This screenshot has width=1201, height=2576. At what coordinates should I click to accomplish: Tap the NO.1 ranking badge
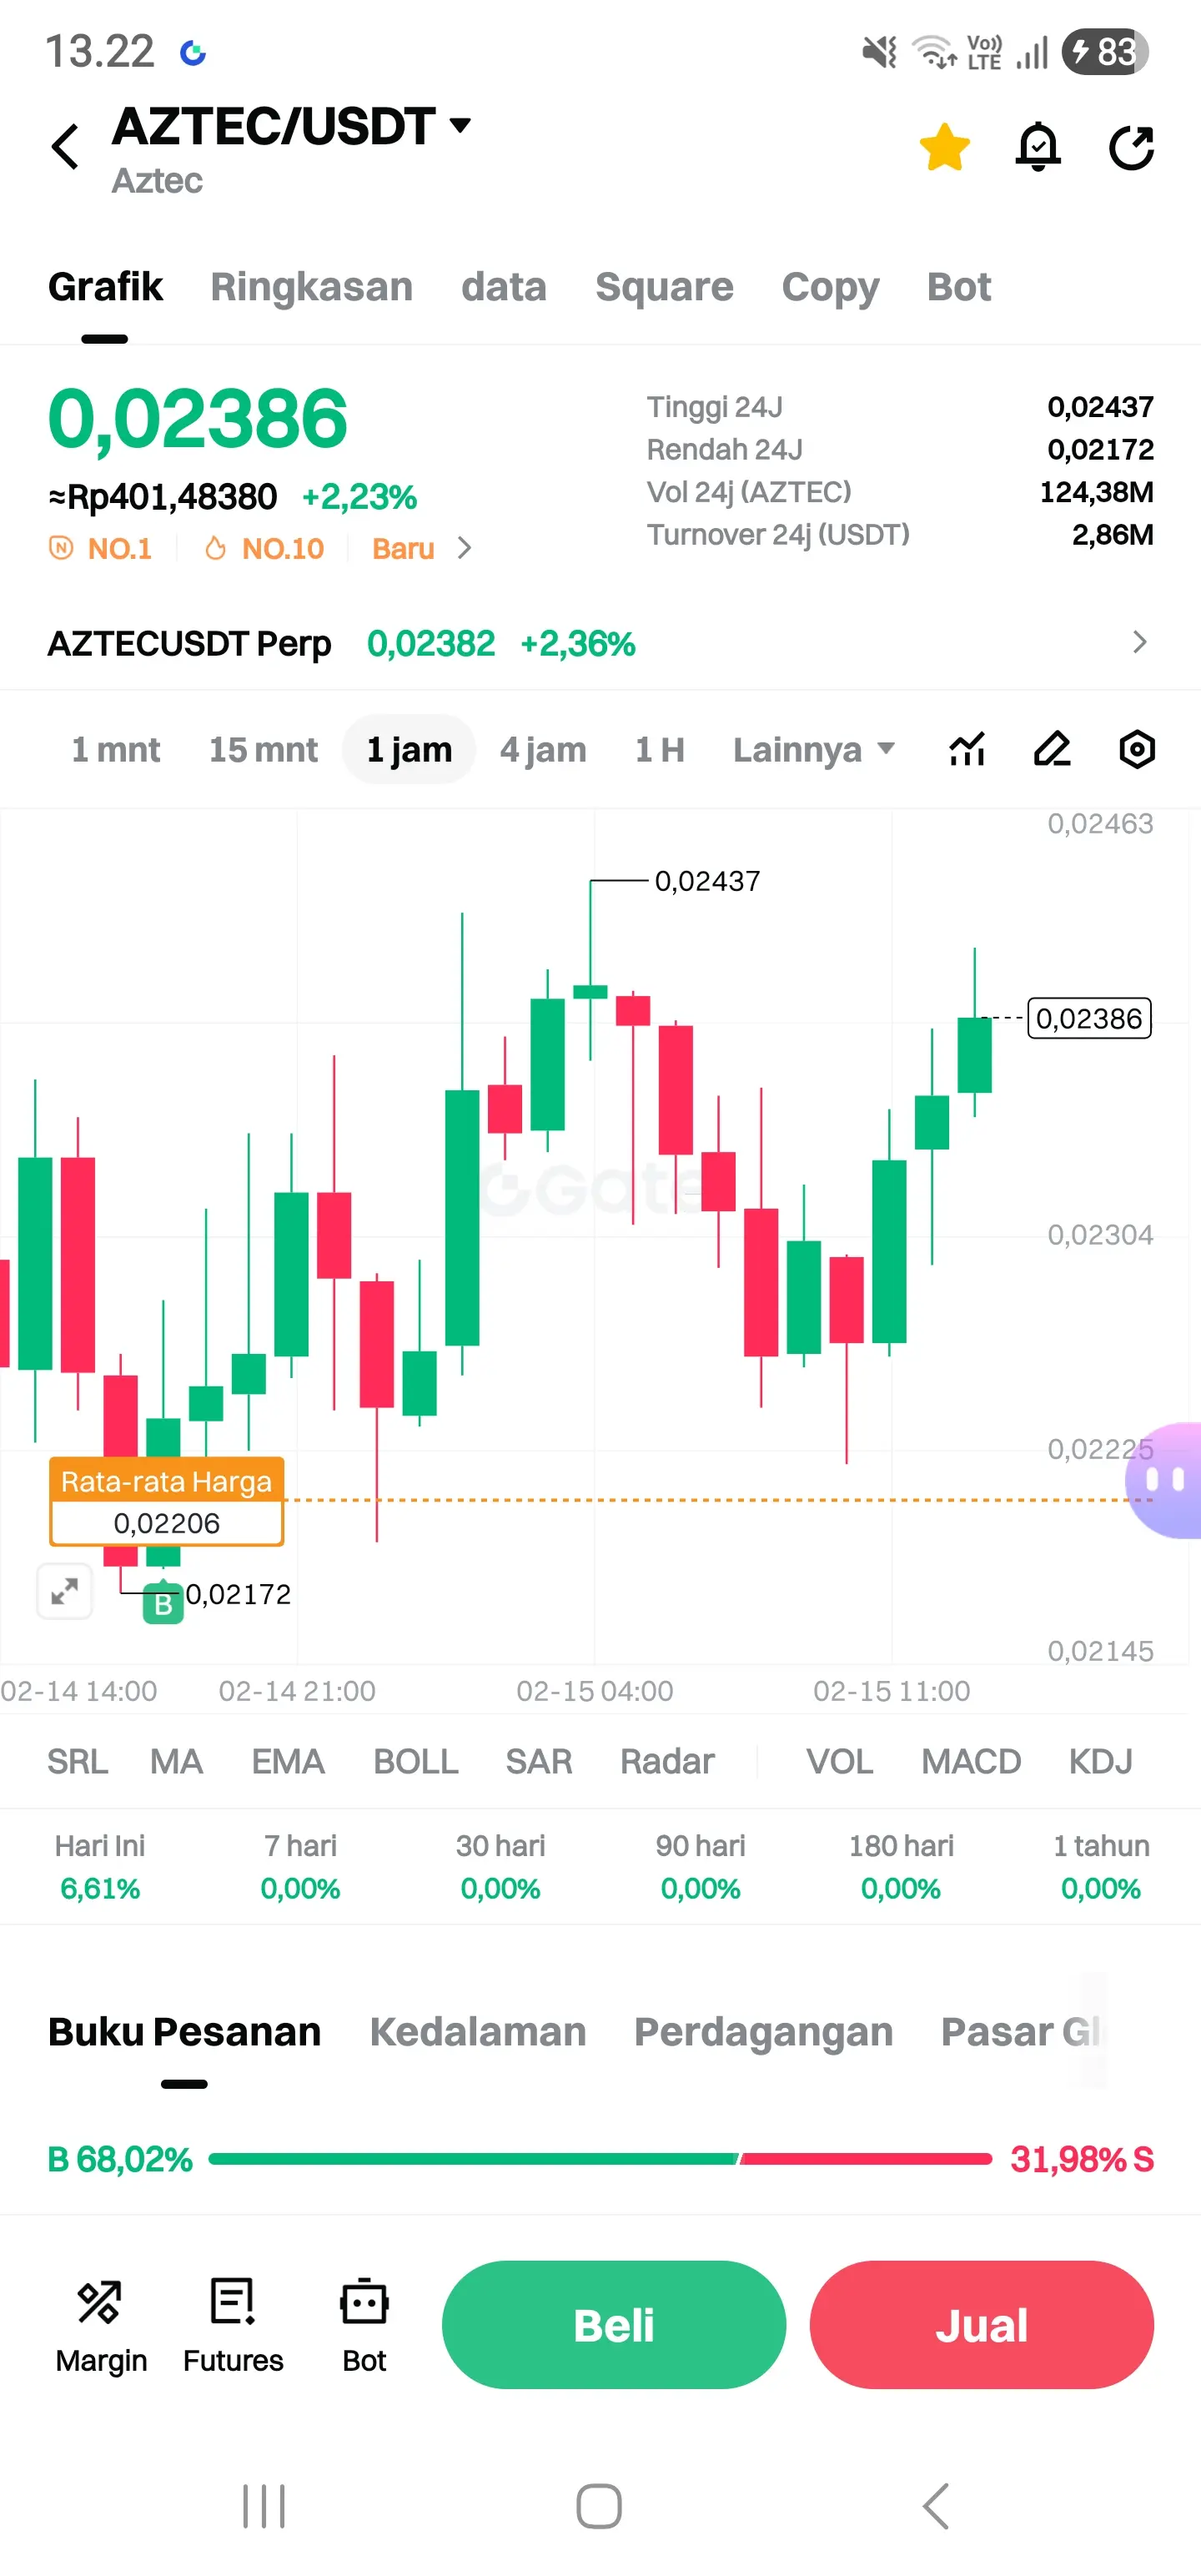(101, 548)
